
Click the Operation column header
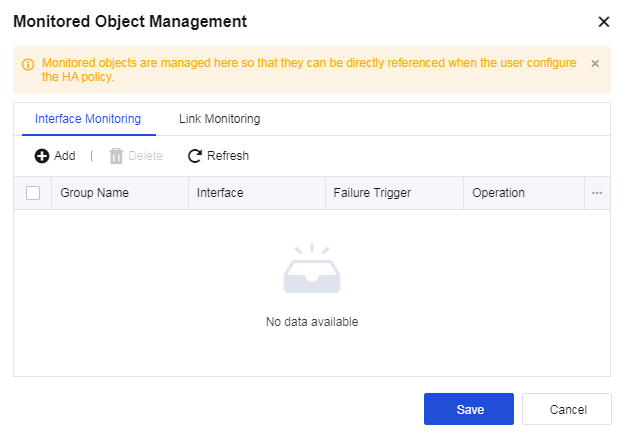pos(498,193)
